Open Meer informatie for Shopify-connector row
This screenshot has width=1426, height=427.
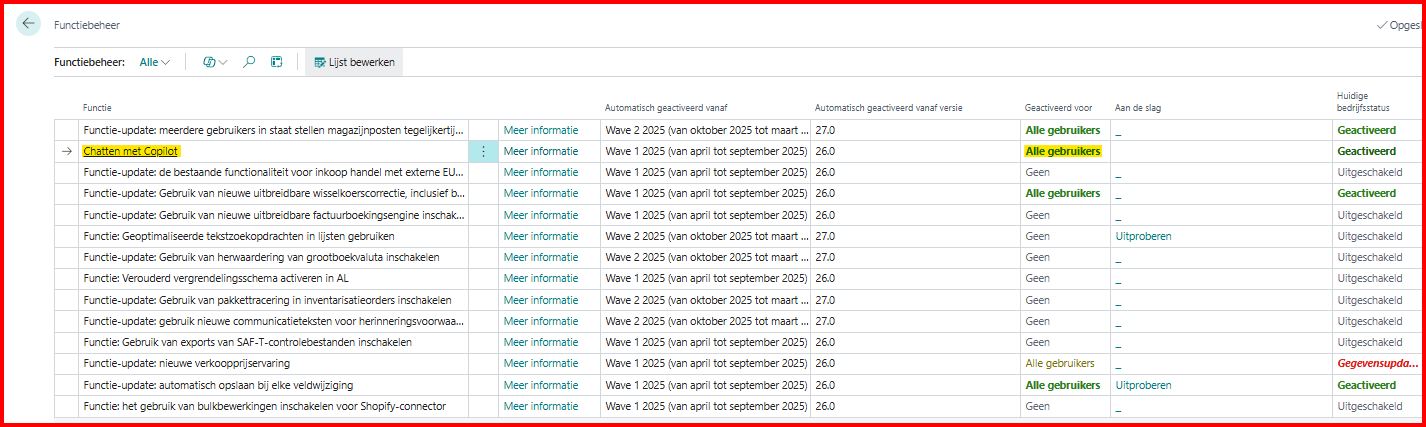(x=540, y=406)
